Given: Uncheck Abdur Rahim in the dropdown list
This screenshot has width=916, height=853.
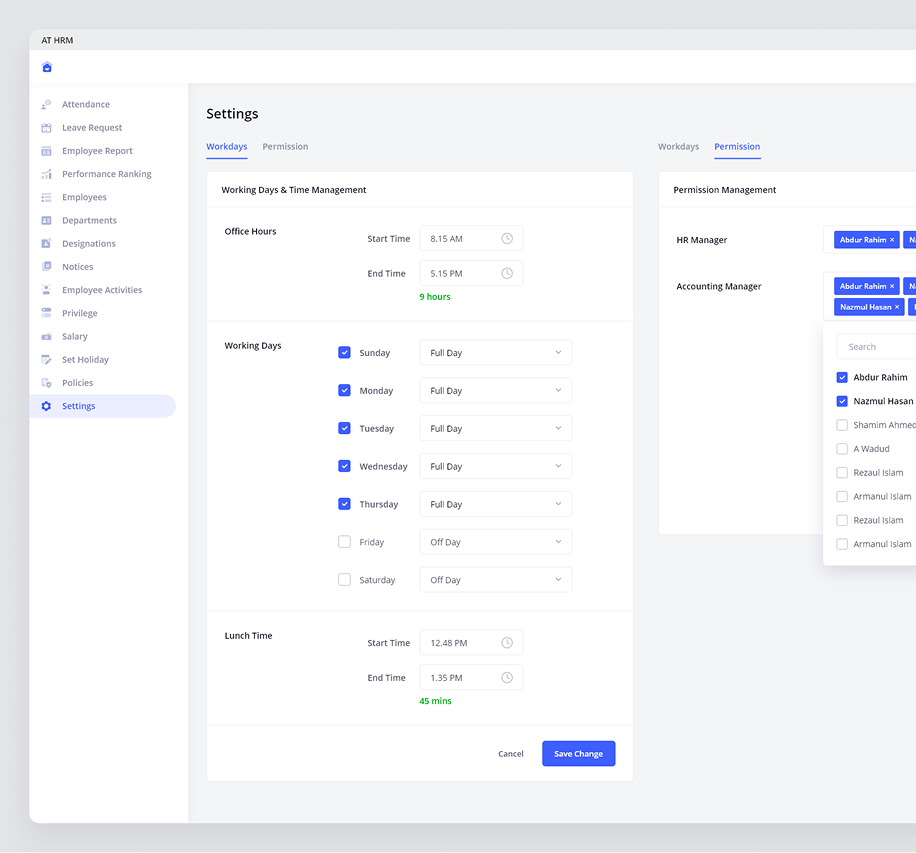Looking at the screenshot, I should tap(842, 377).
